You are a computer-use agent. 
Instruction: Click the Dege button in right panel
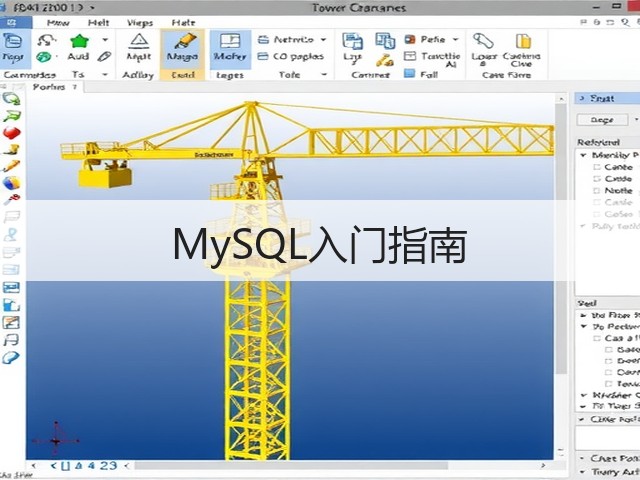(602, 120)
